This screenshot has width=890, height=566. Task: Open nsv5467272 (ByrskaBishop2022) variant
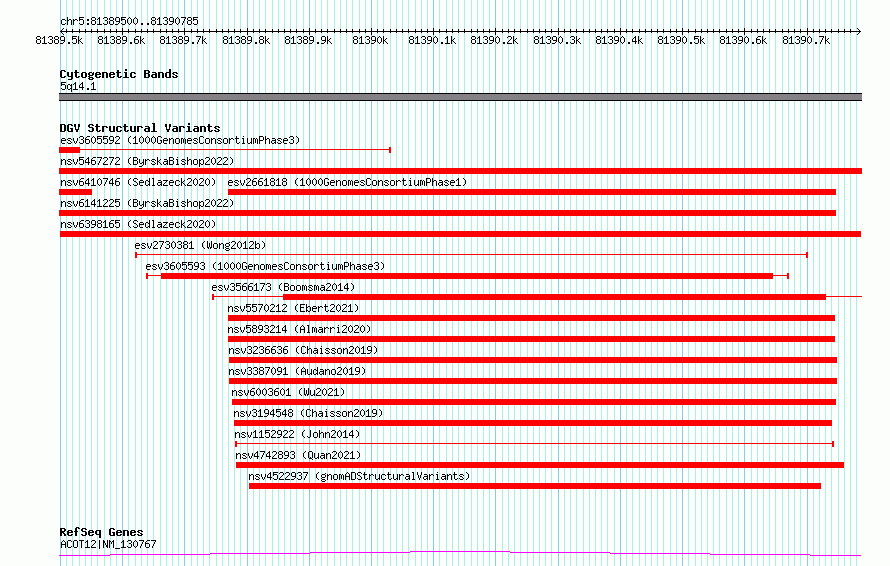click(x=147, y=161)
